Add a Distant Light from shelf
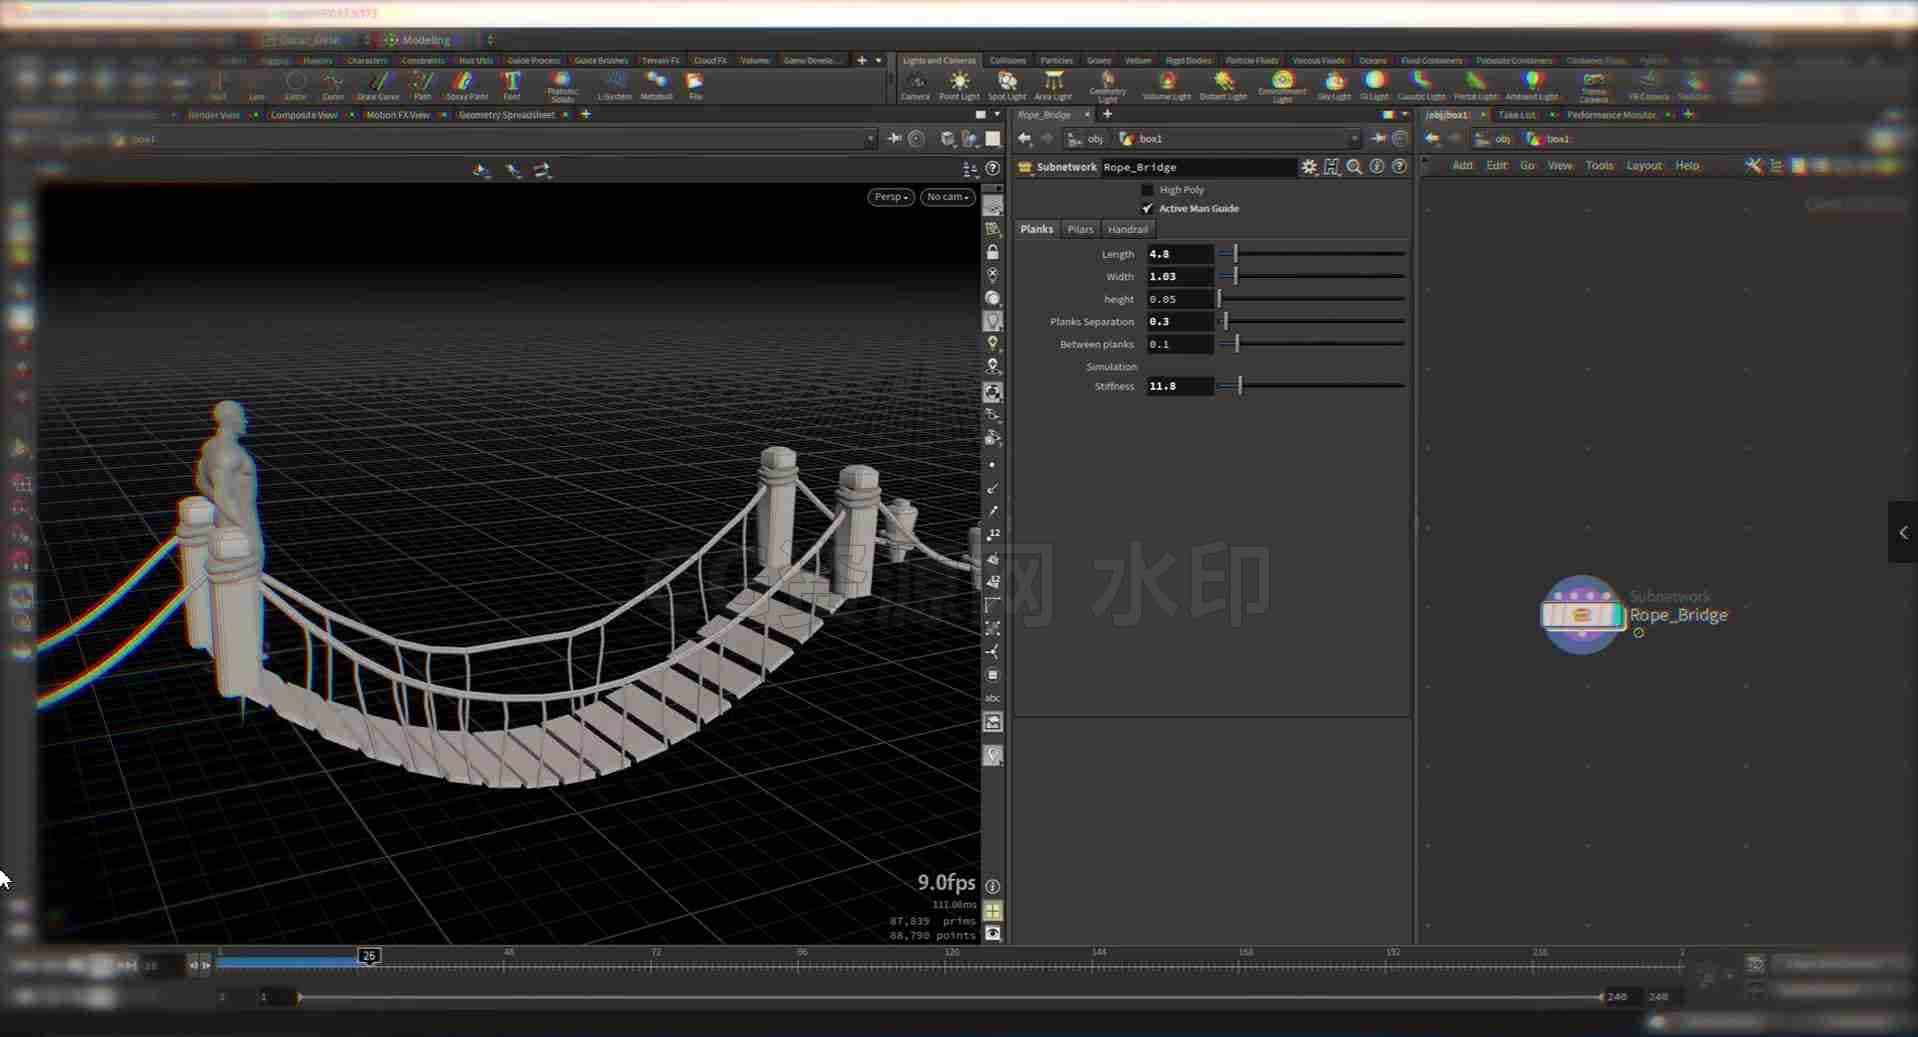Image resolution: width=1918 pixels, height=1037 pixels. (1223, 85)
